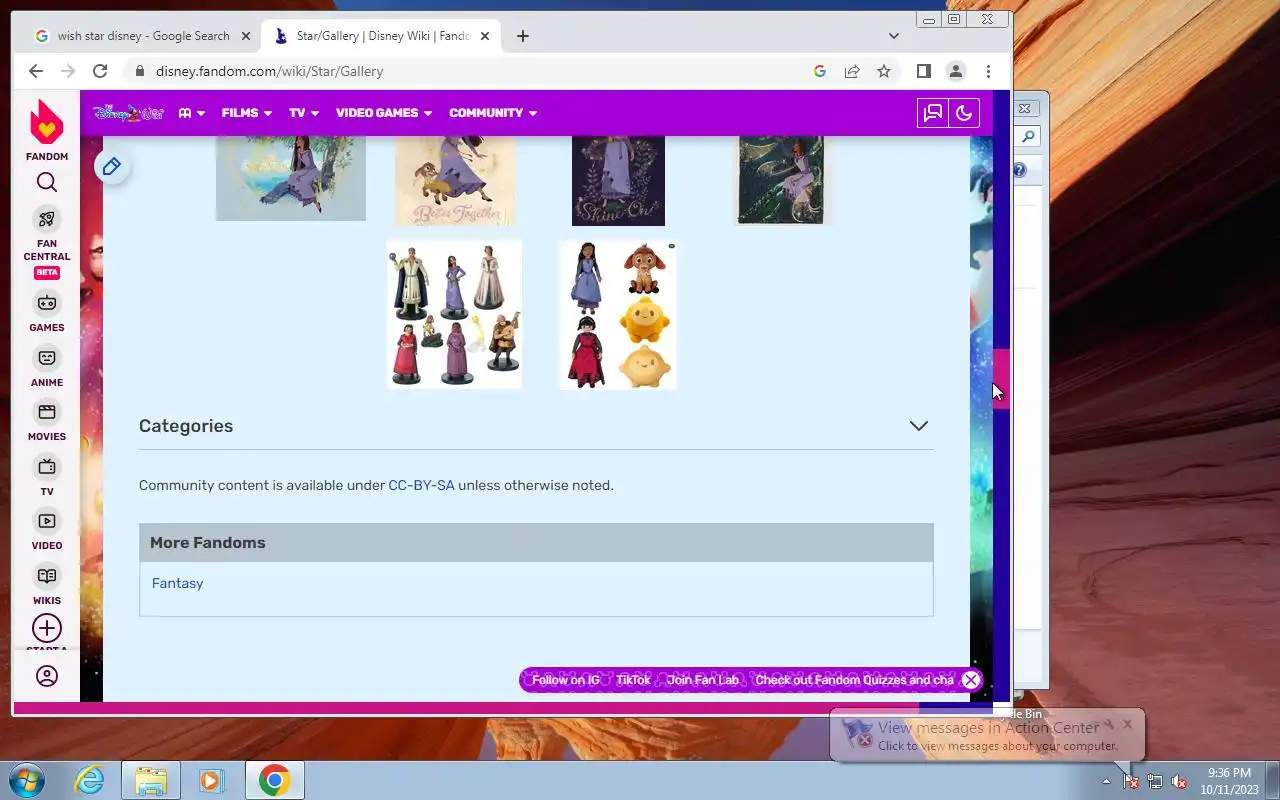Click search icon in background window

1028,137
